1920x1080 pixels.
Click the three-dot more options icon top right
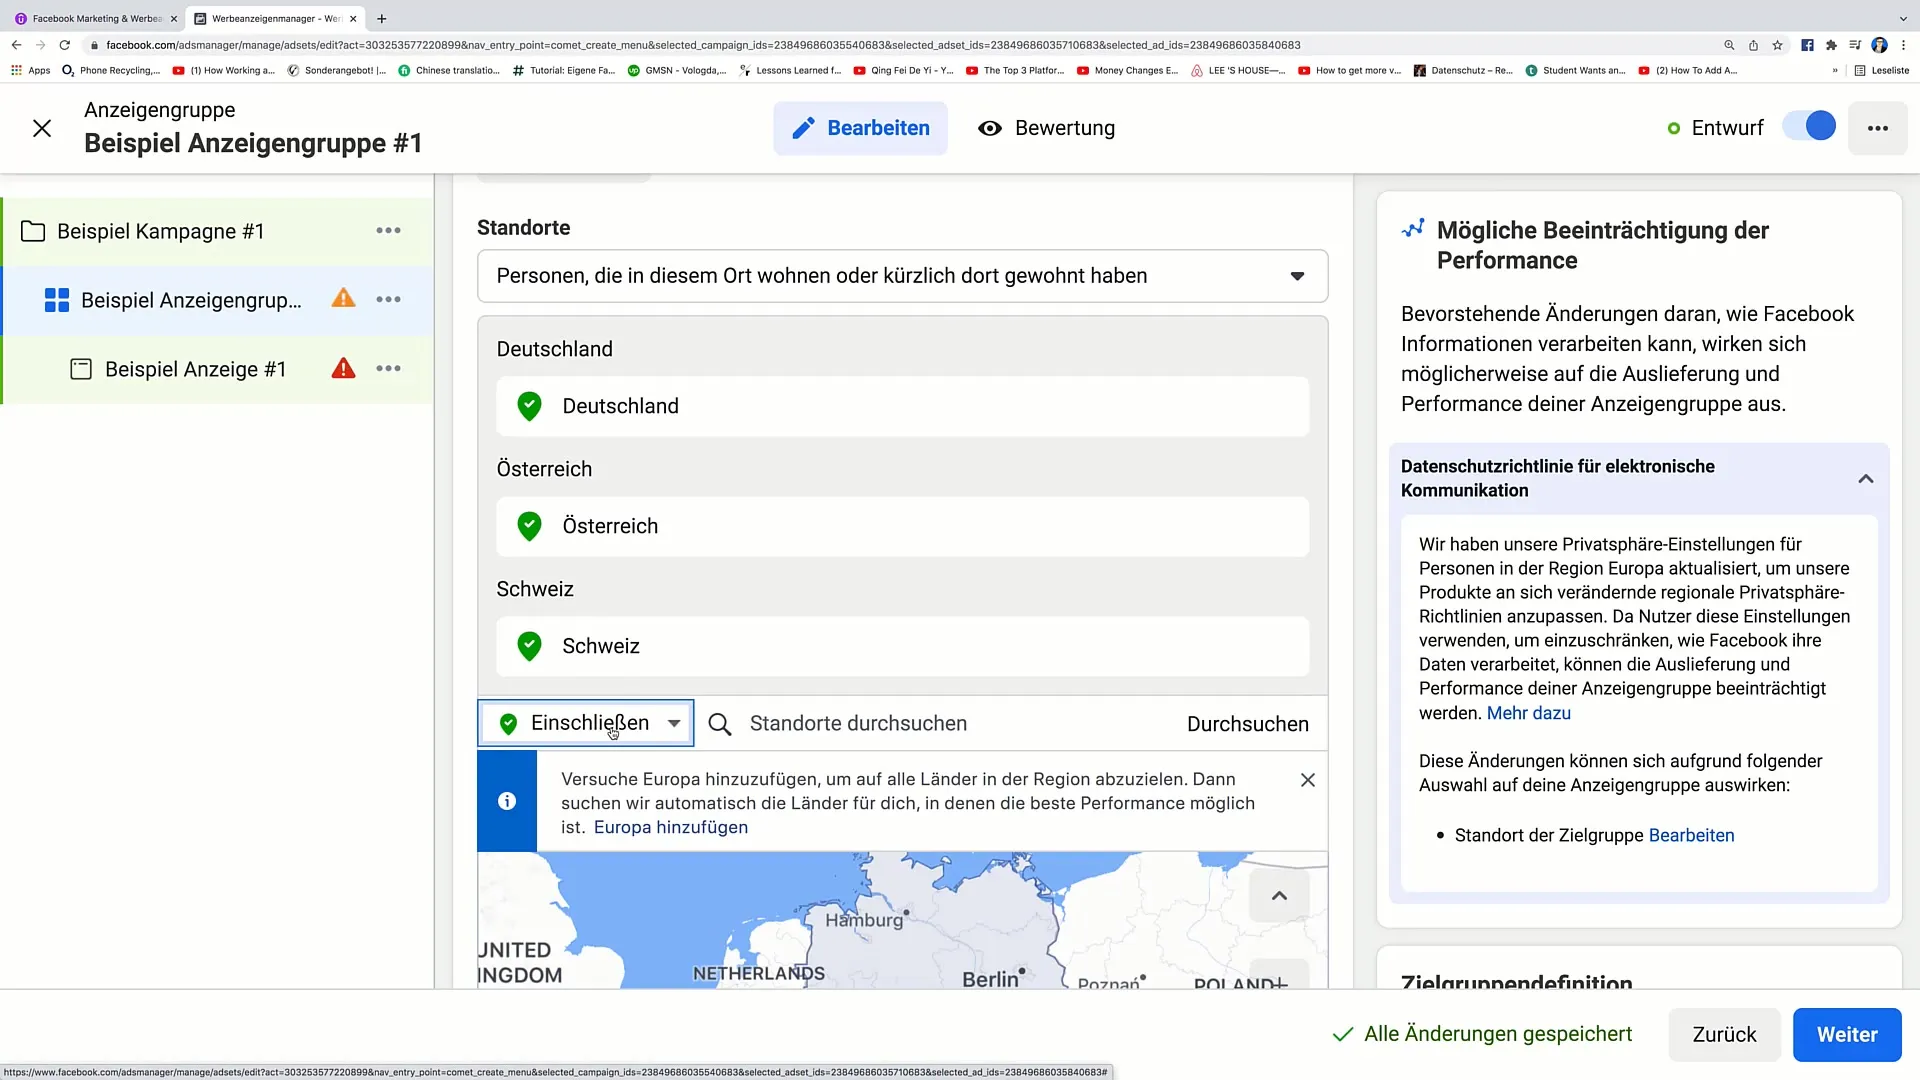1879,128
